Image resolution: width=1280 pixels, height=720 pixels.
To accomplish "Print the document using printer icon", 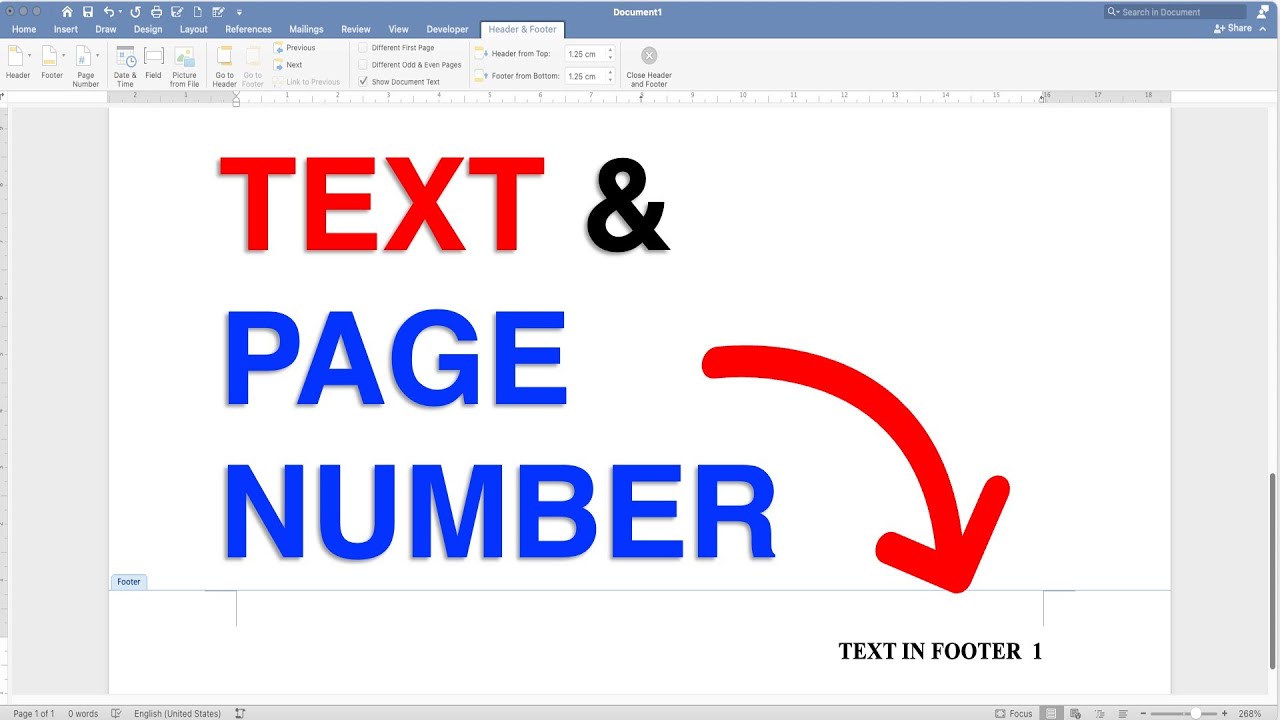I will tap(156, 12).
